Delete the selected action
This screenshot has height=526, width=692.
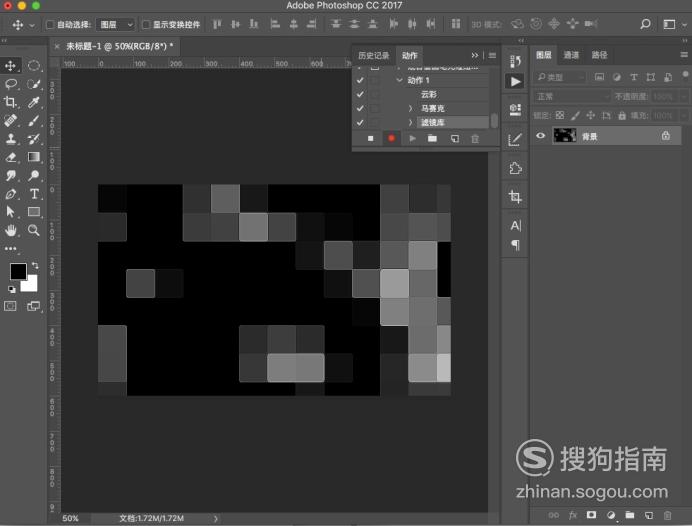tap(475, 139)
